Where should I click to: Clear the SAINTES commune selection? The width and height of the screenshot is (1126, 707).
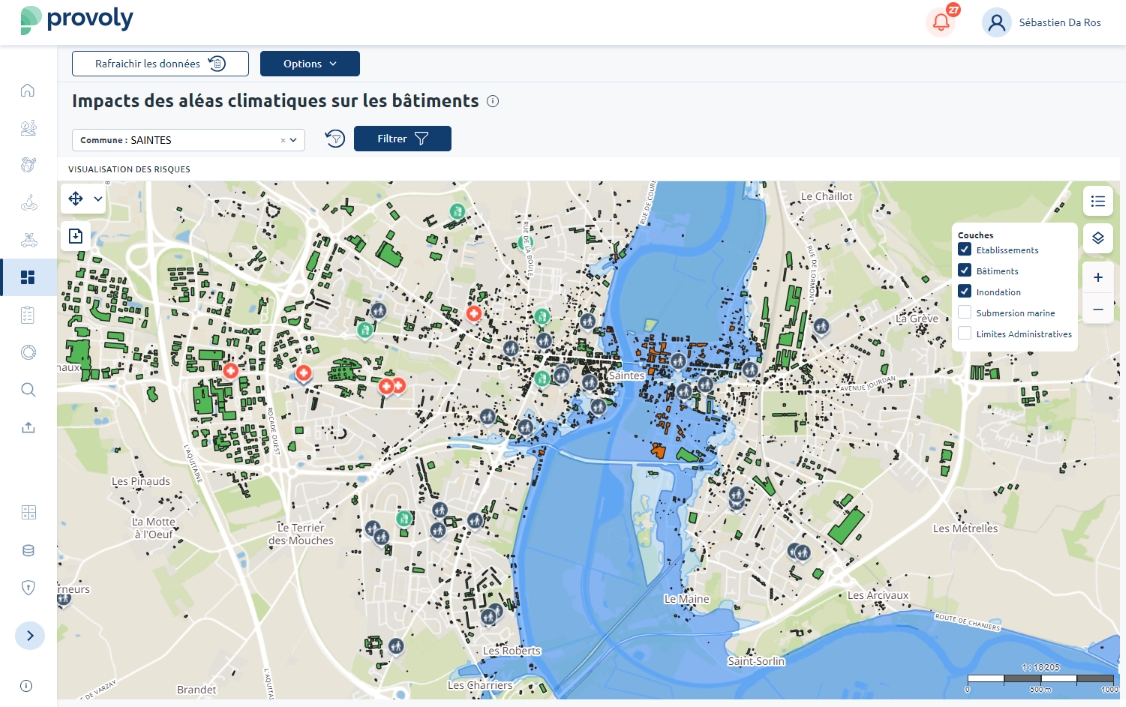(x=283, y=141)
